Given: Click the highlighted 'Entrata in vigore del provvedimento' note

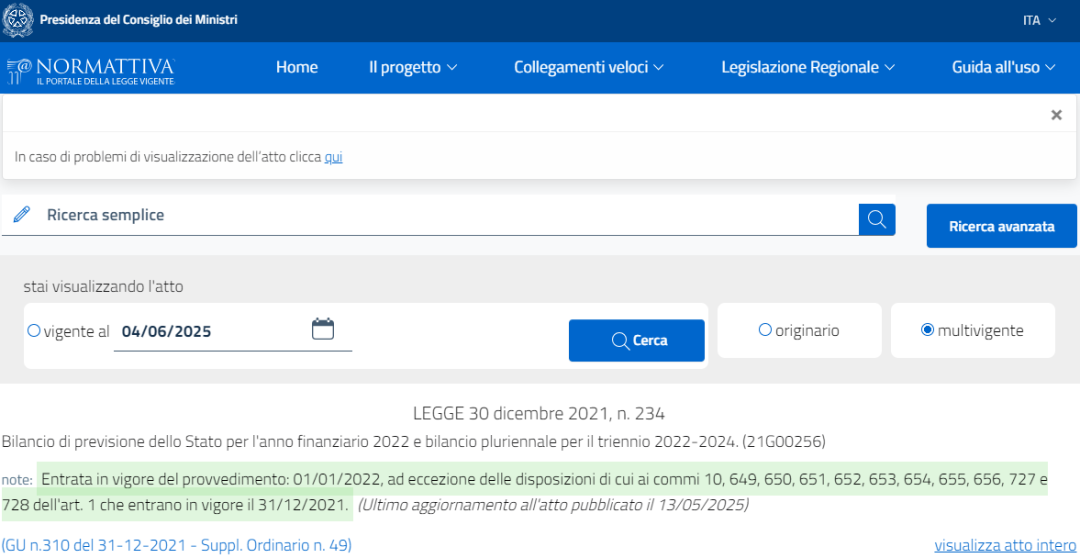Looking at the screenshot, I should [525, 491].
